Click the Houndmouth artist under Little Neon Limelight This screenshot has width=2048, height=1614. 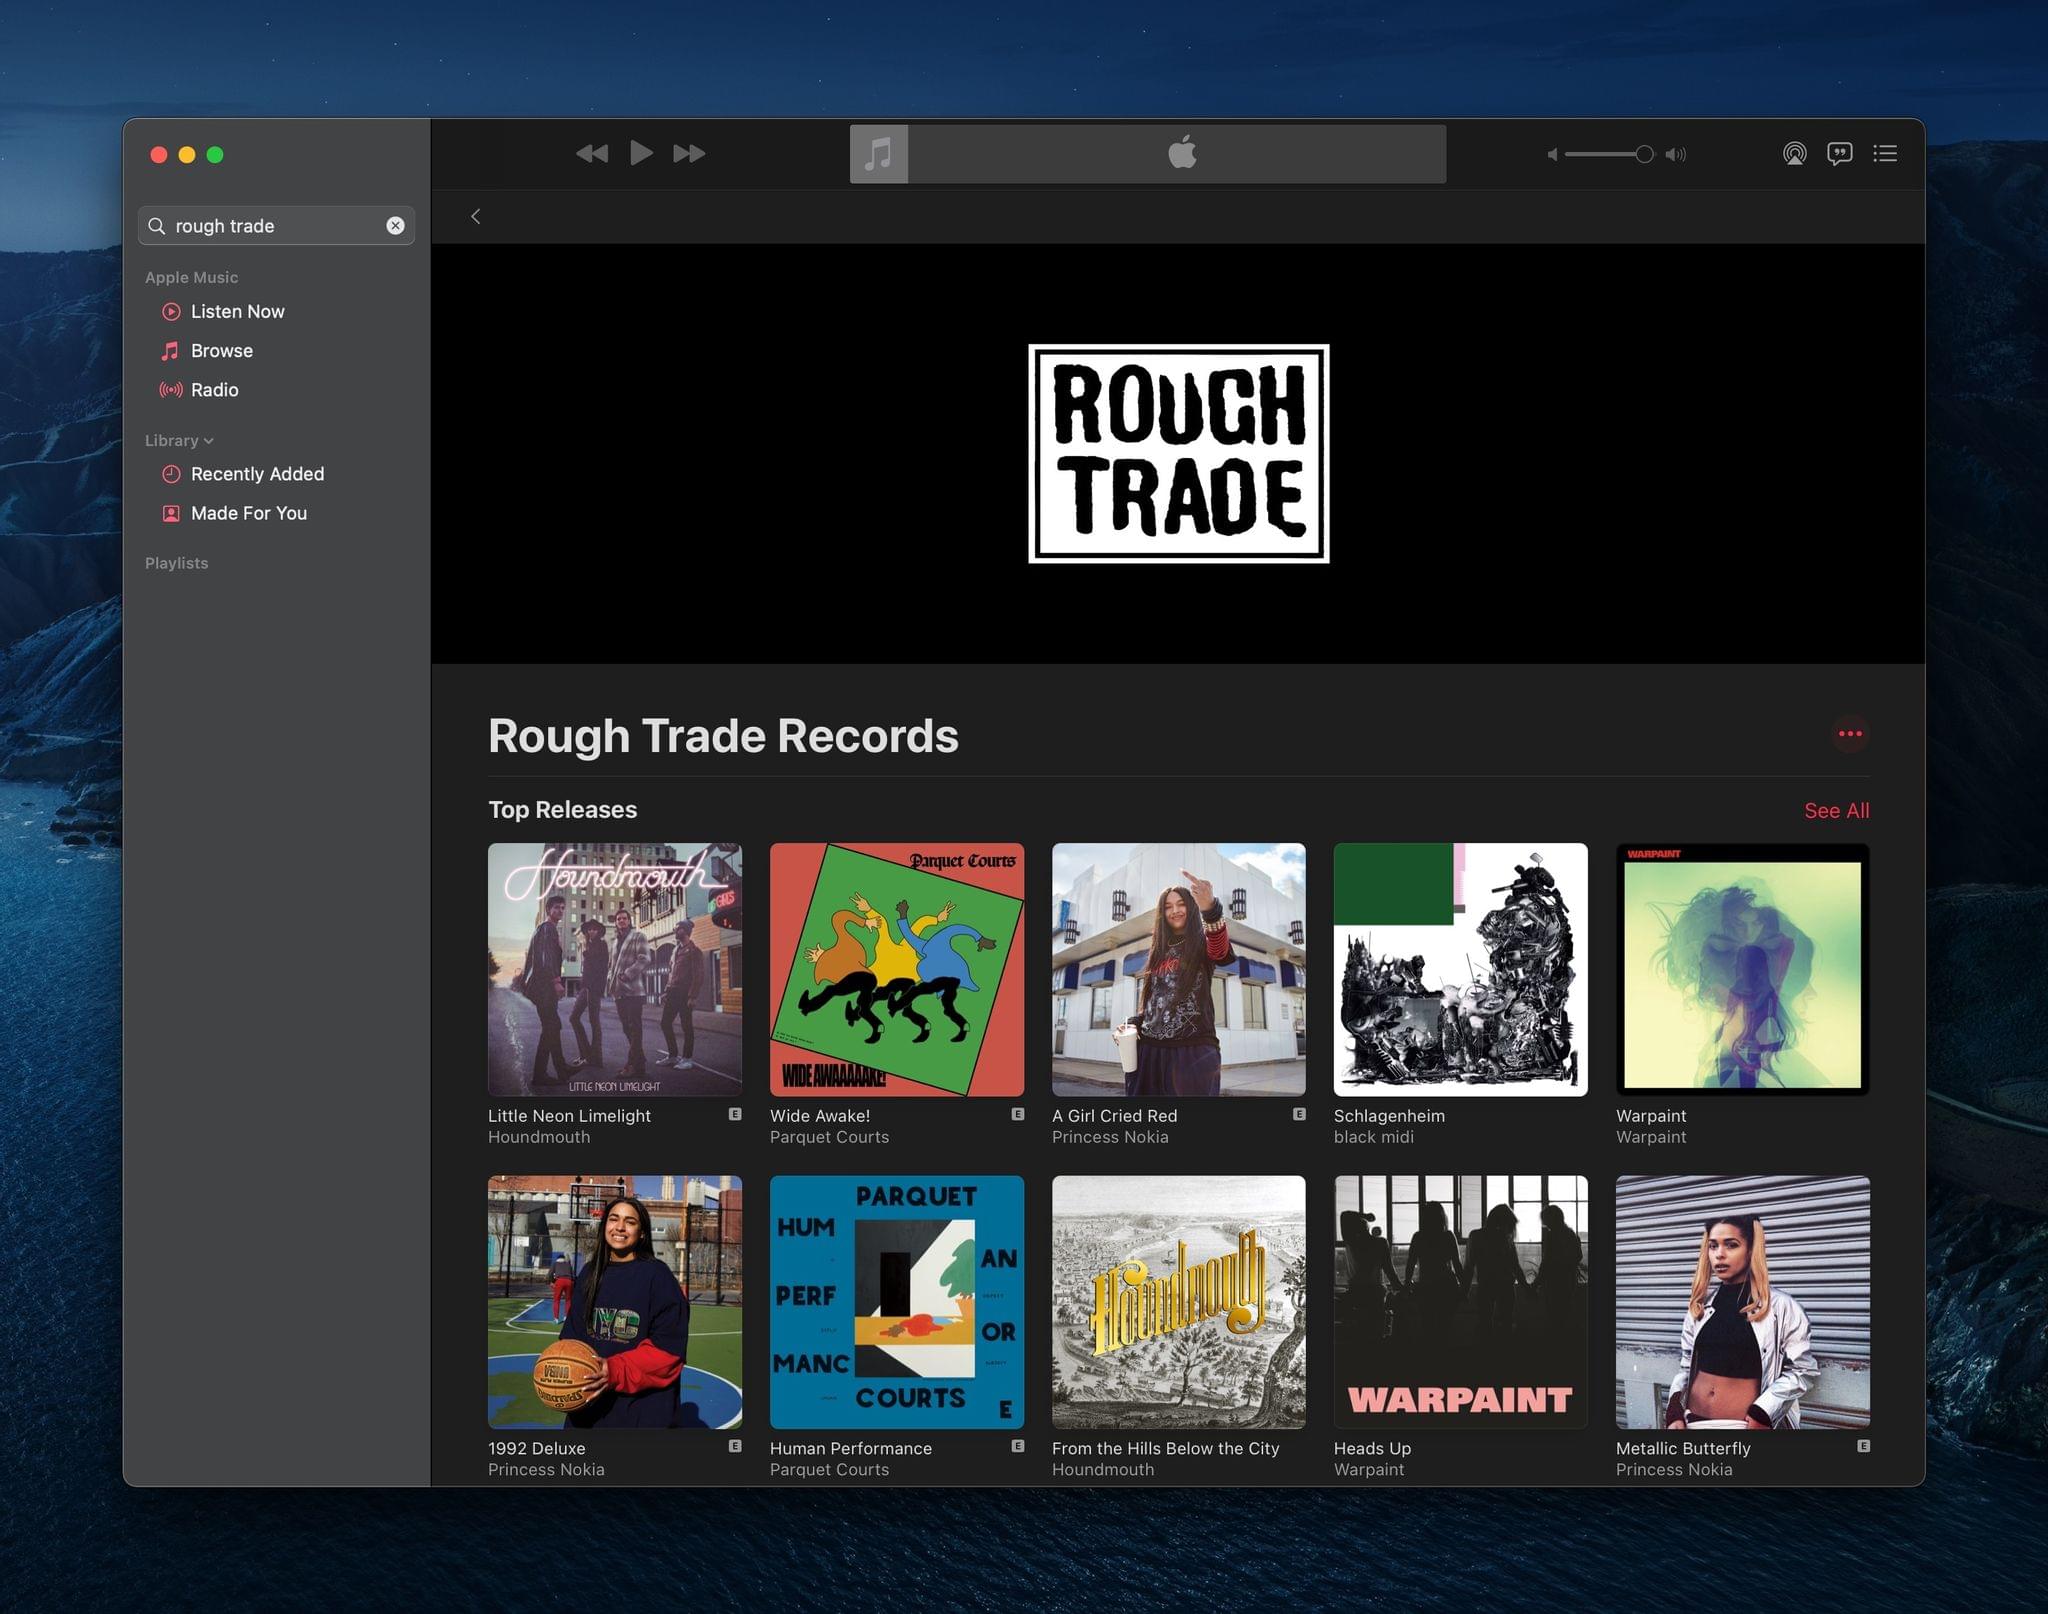coord(539,1137)
